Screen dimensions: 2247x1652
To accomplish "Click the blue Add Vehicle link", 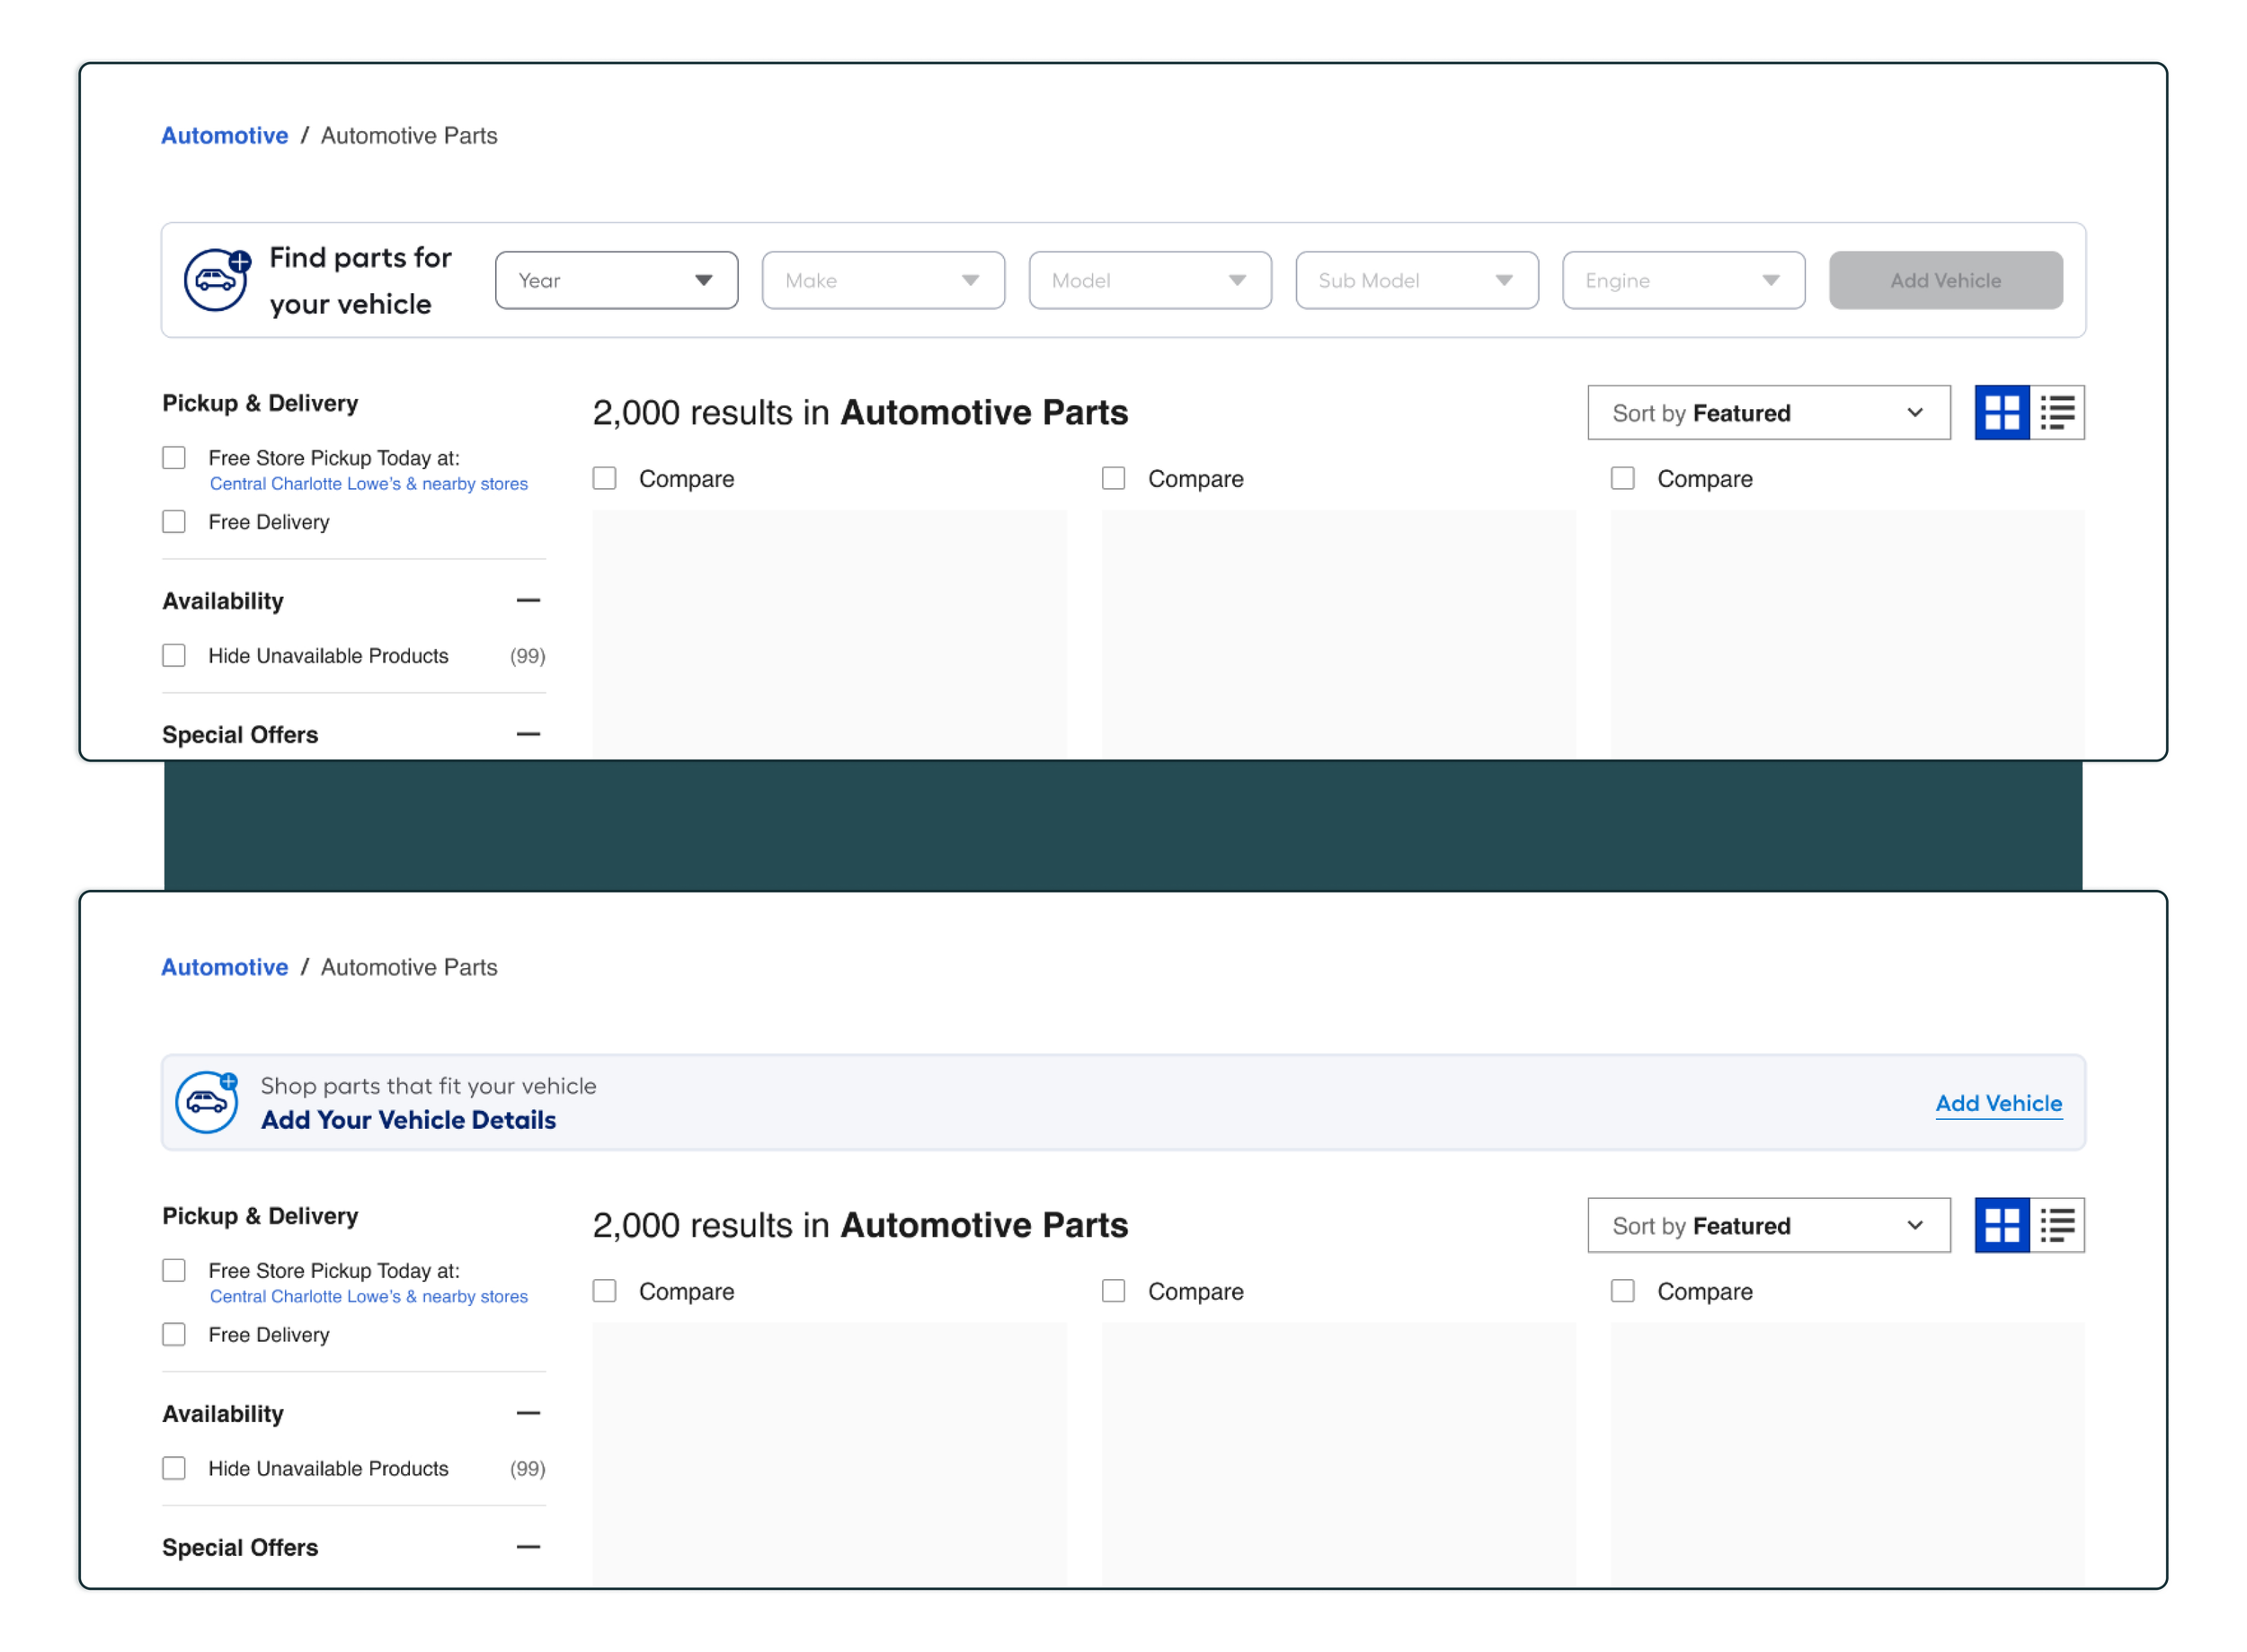I will pyautogui.click(x=1998, y=1103).
